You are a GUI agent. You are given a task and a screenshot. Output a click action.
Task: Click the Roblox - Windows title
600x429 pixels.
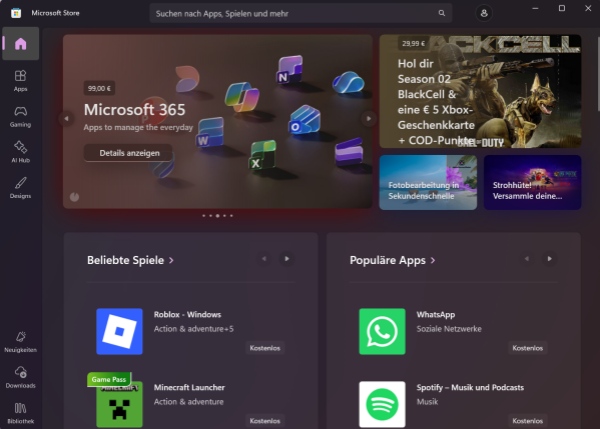(x=188, y=315)
